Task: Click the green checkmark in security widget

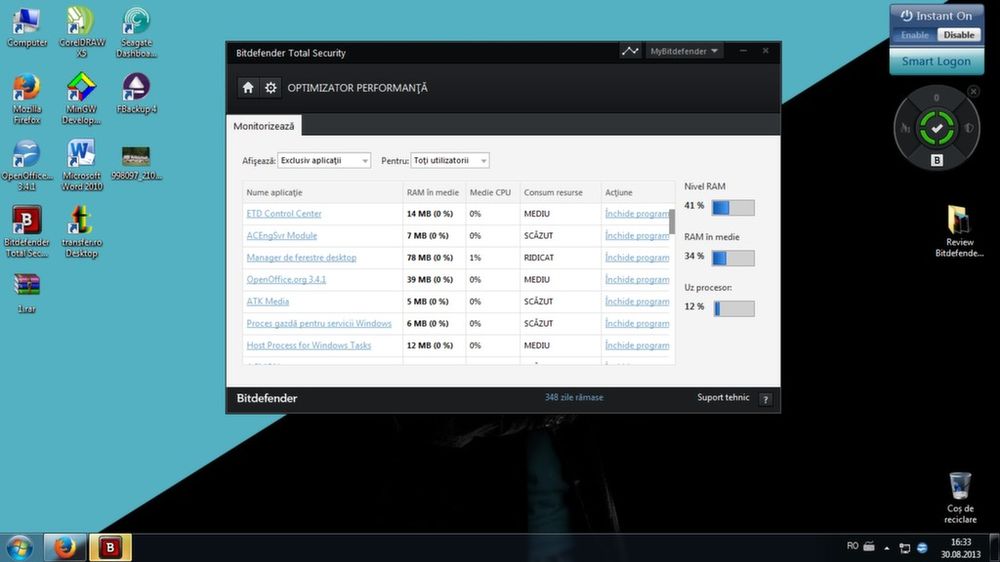Action: pyautogui.click(x=937, y=128)
